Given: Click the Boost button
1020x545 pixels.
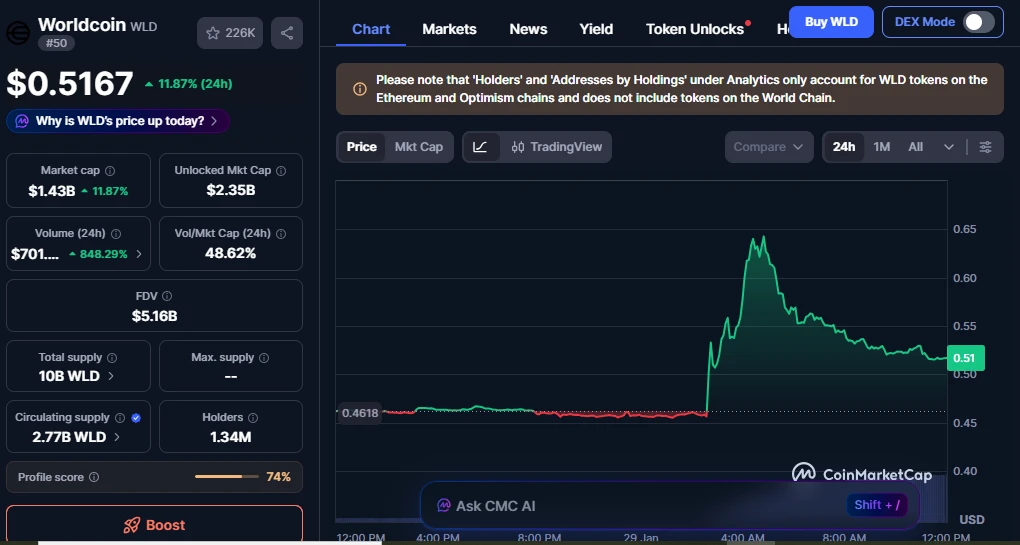Looking at the screenshot, I should pyautogui.click(x=154, y=525).
